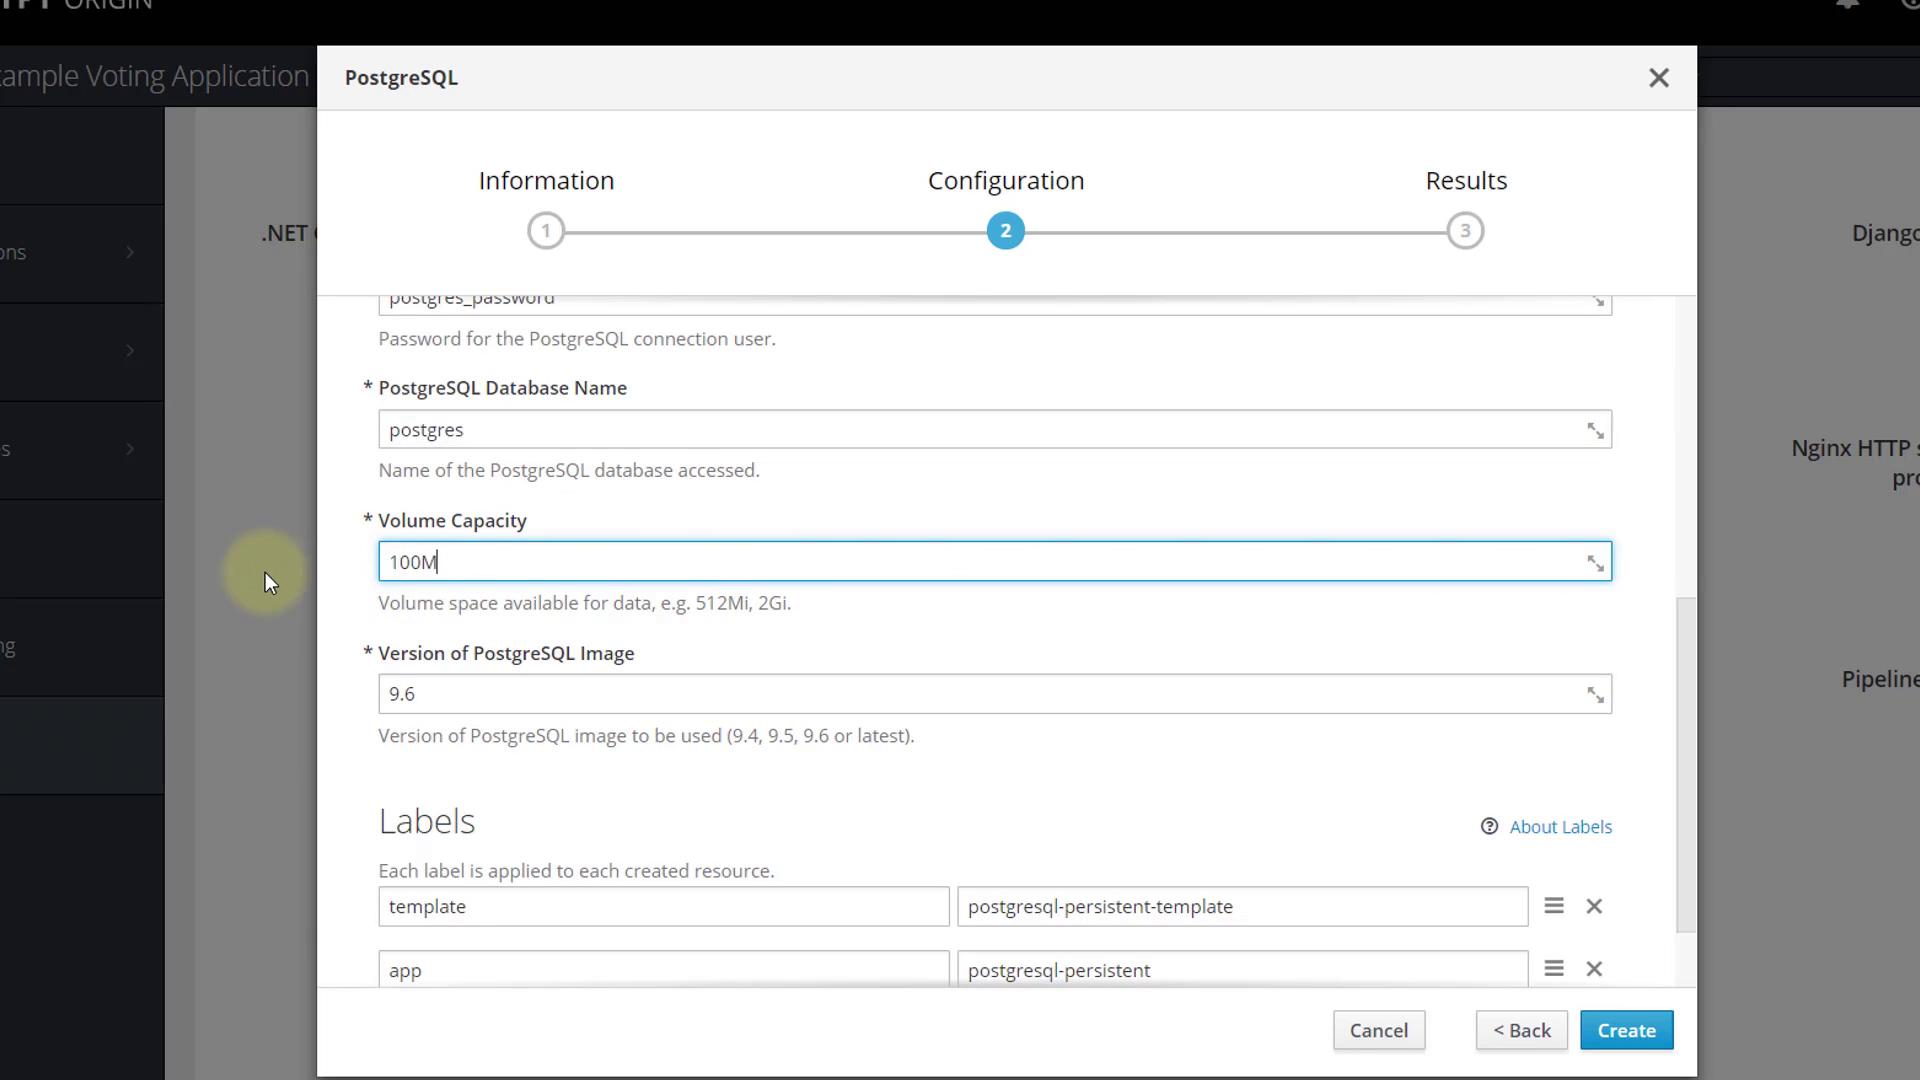This screenshot has height=1080, width=1920.
Task: Click the About Labels help icon
Action: (1489, 827)
